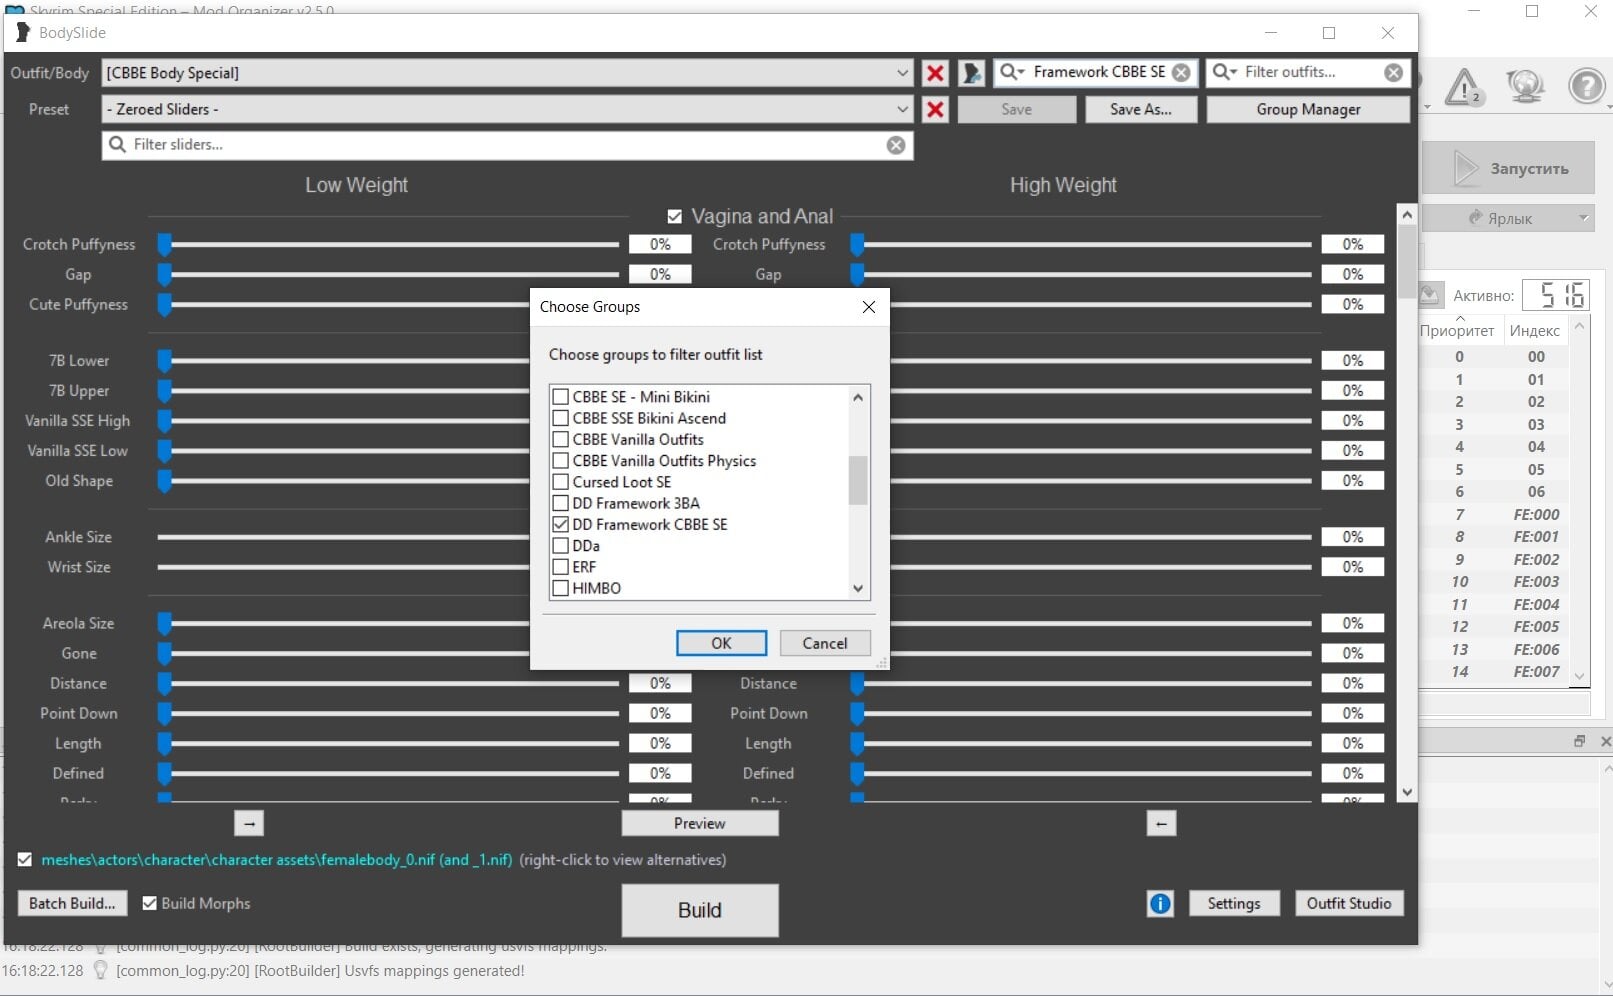Expand the Preset dropdown showing Zeroed Sliders
The height and width of the screenshot is (996, 1613).
pyautogui.click(x=902, y=109)
